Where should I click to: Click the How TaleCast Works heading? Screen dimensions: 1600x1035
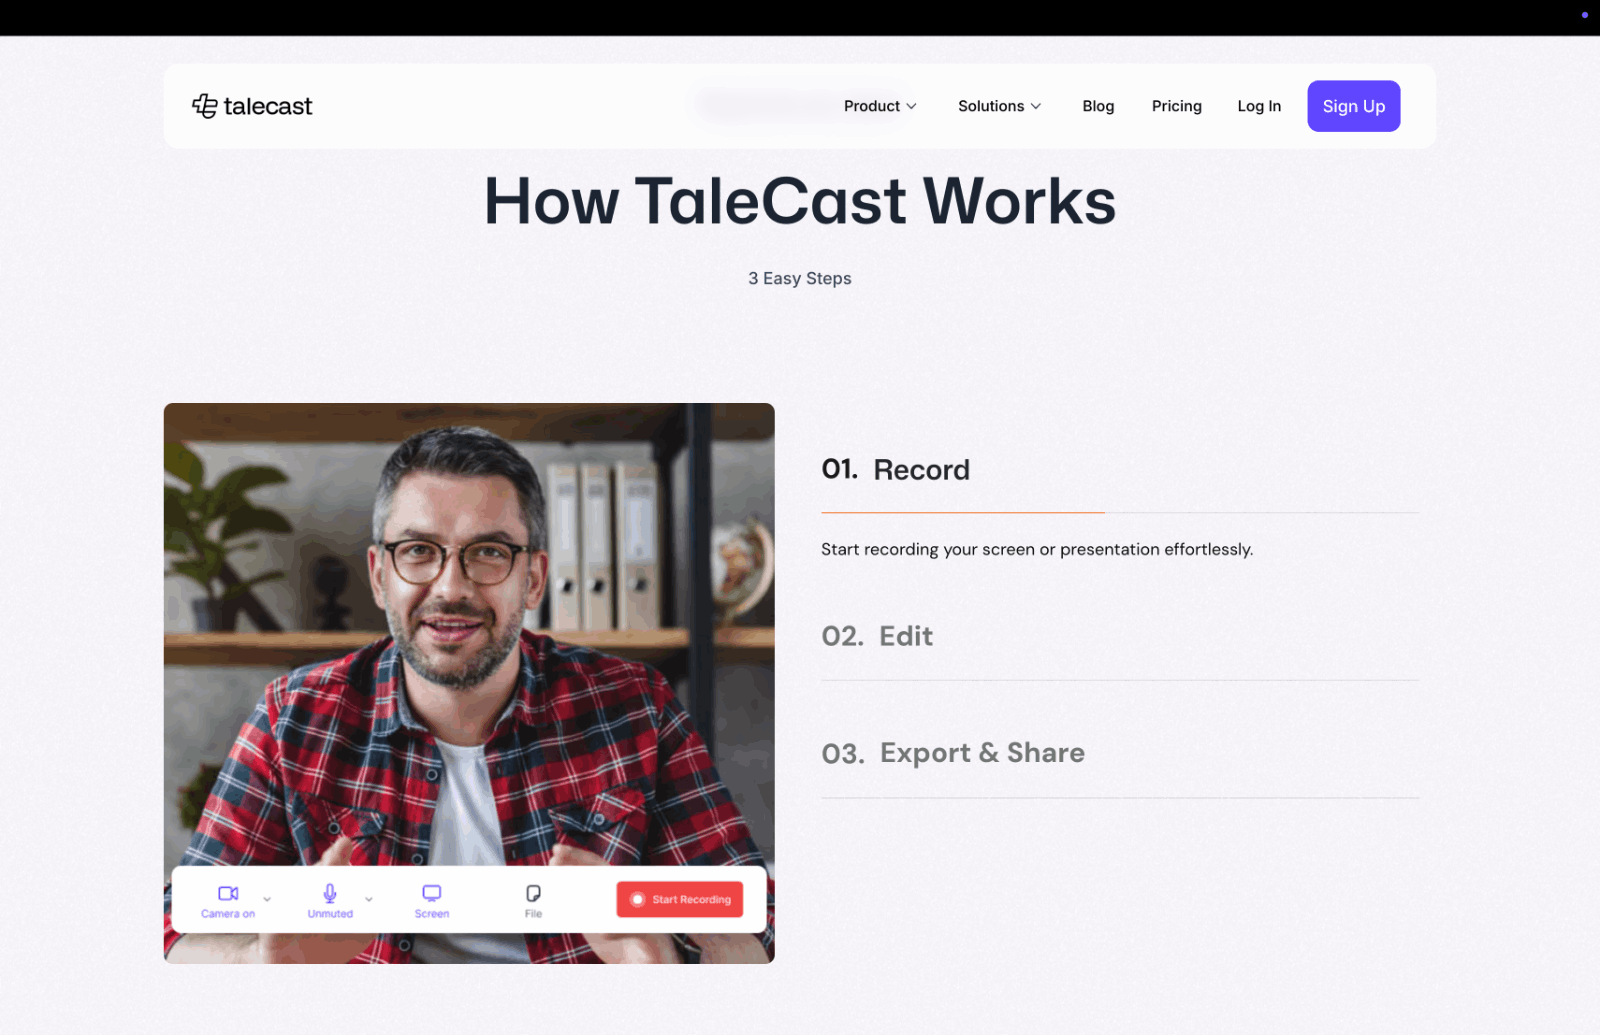(x=800, y=201)
